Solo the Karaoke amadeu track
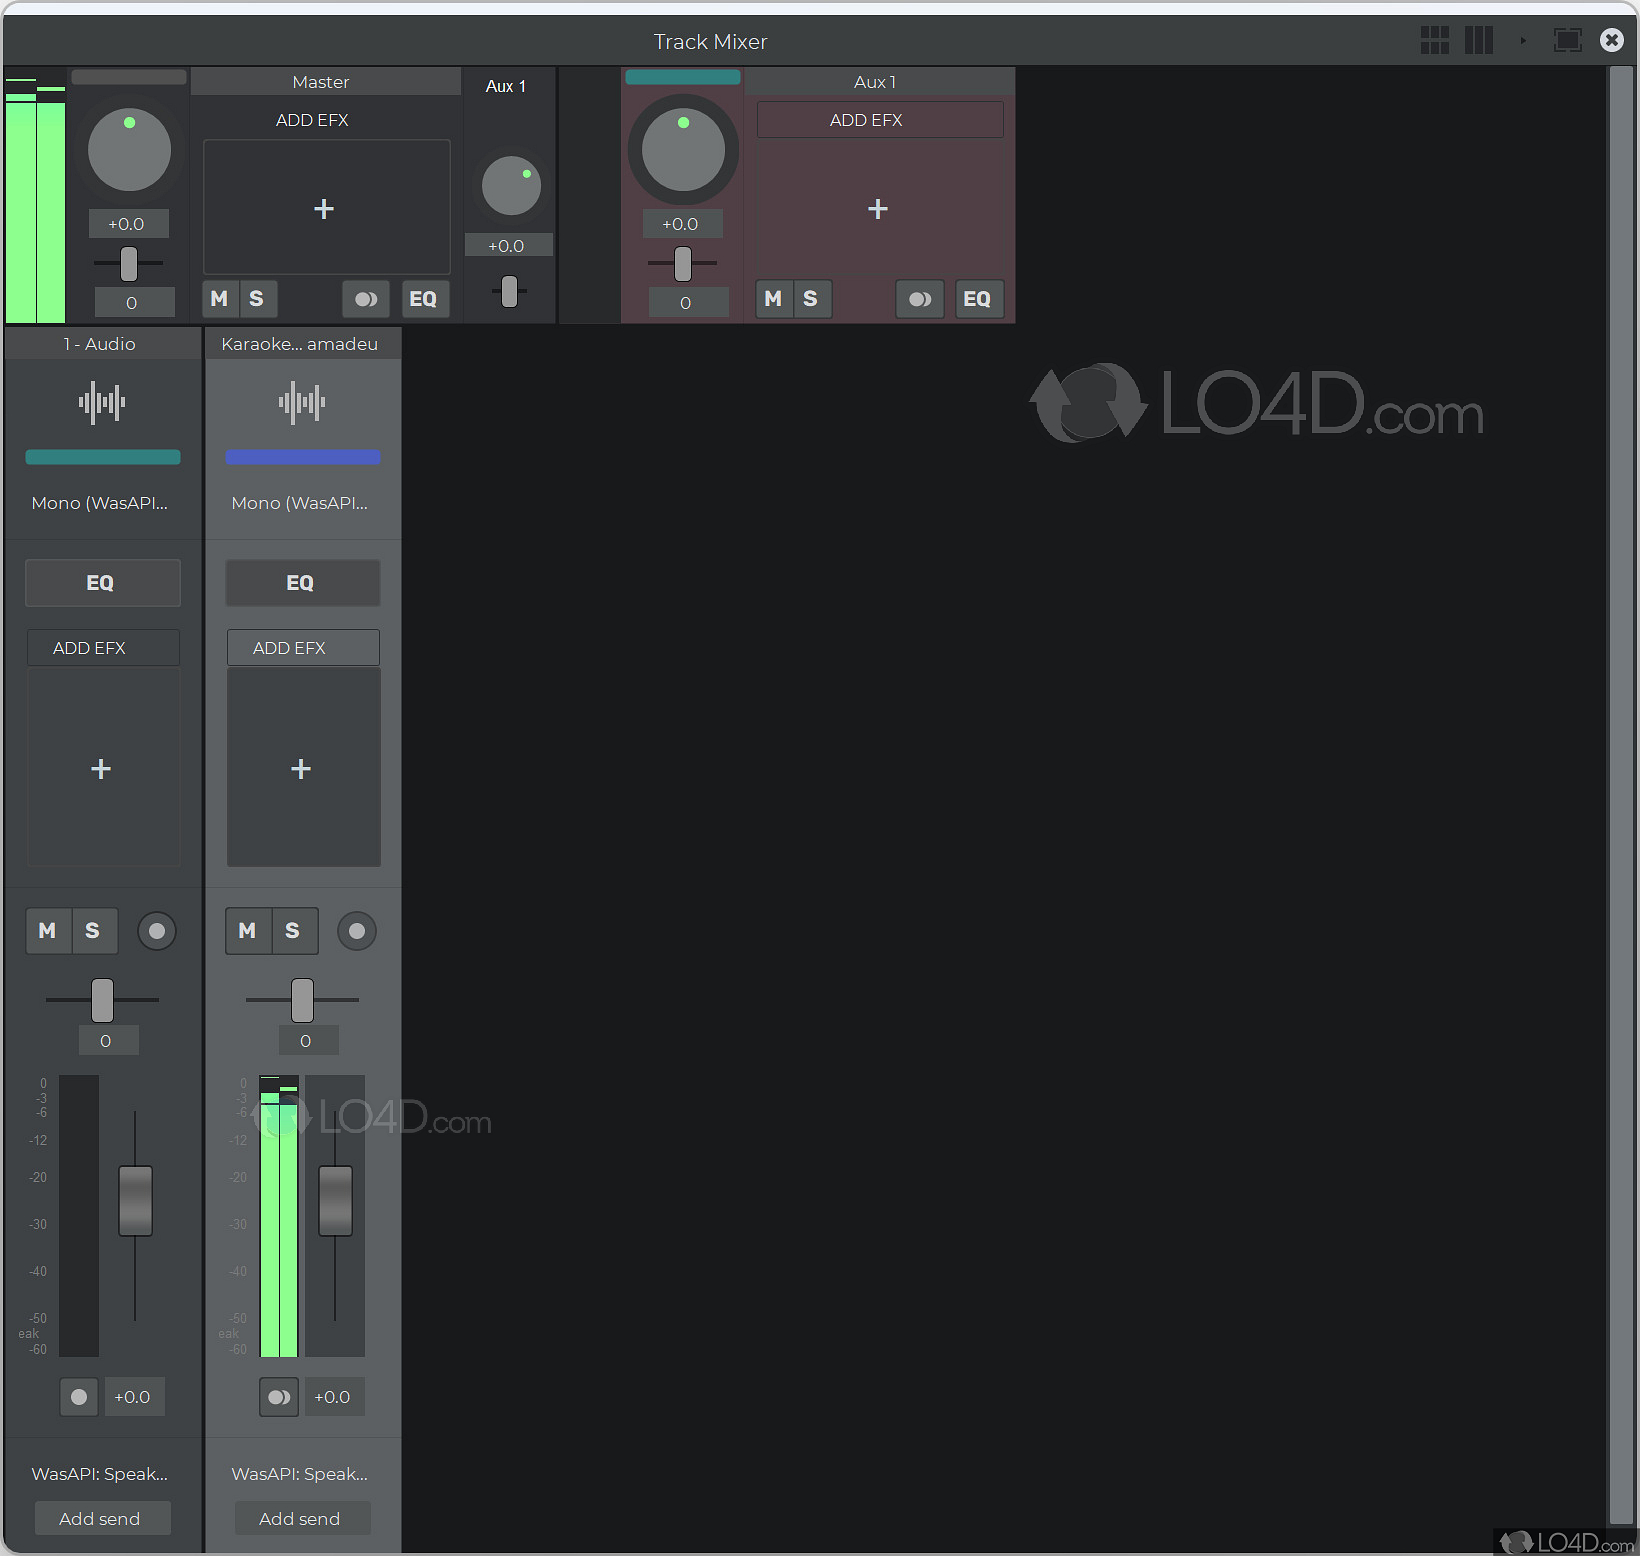The width and height of the screenshot is (1640, 1556). point(293,931)
